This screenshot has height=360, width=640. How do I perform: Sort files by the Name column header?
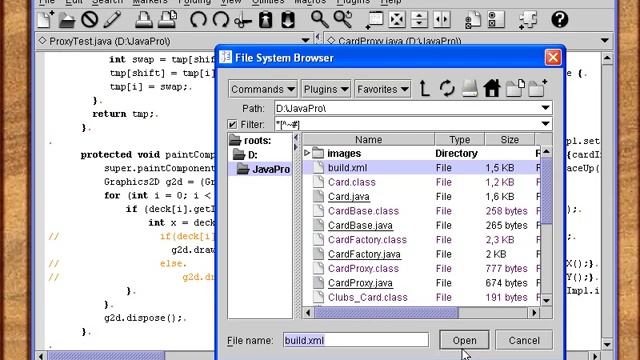point(369,140)
